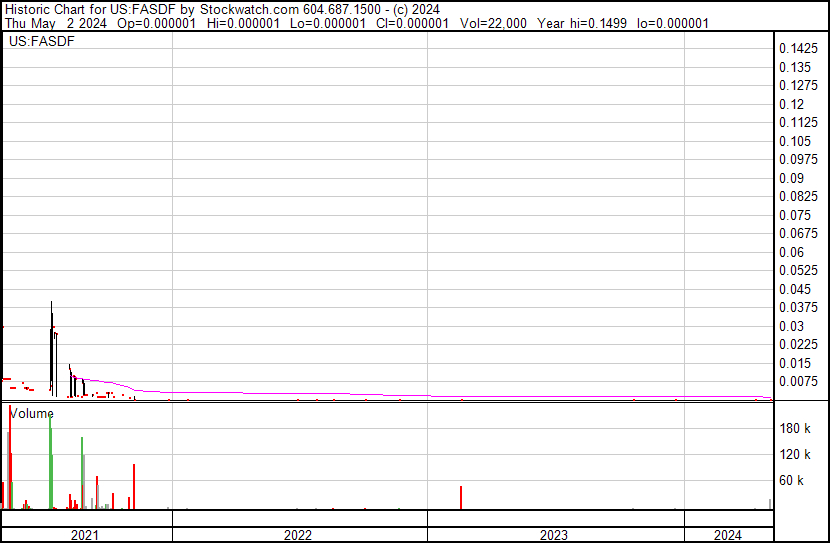The height and width of the screenshot is (543, 830).
Task: Click the Cl=0.000001 close value
Action: [x=412, y=23]
